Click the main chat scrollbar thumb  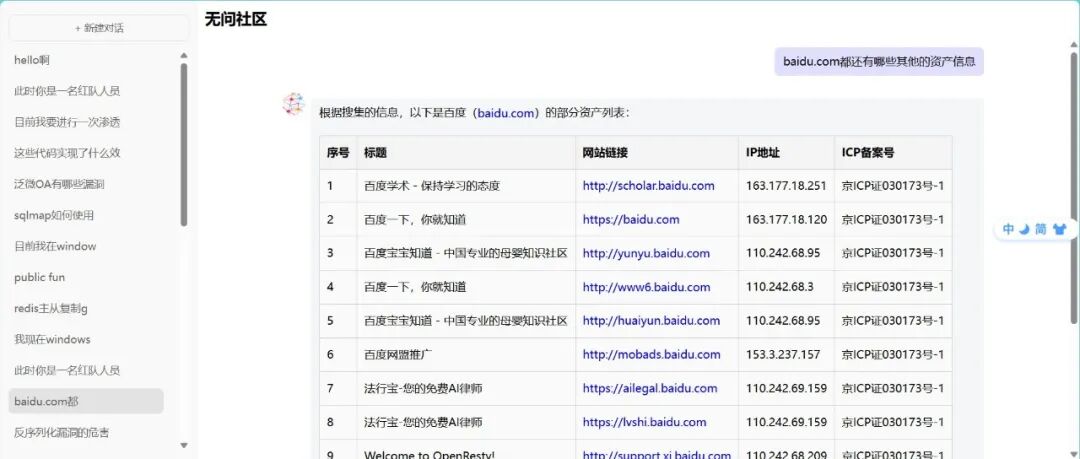point(1074,187)
